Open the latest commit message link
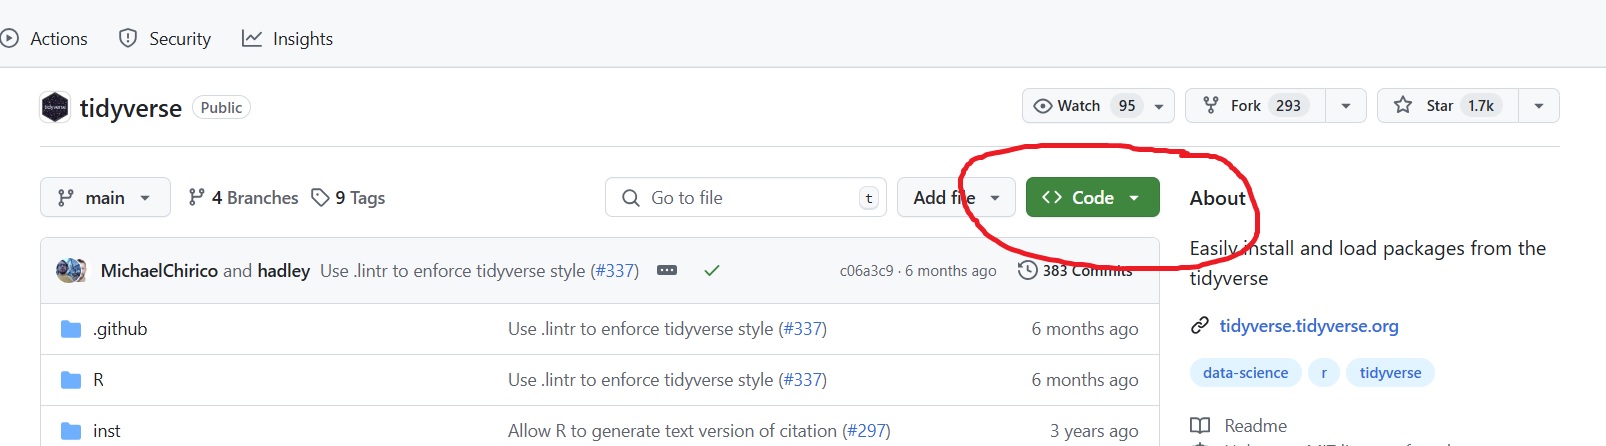Image resolution: width=1606 pixels, height=446 pixels. [452, 271]
